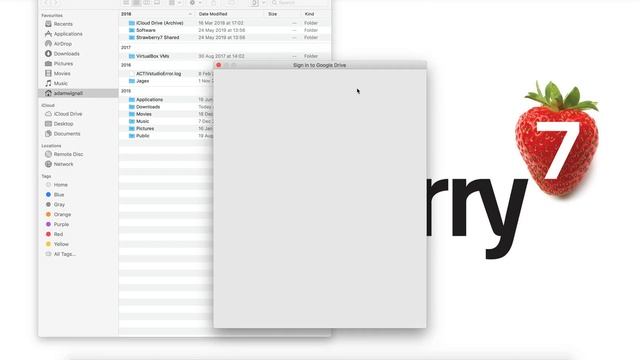Select Network under Locations

point(63,164)
